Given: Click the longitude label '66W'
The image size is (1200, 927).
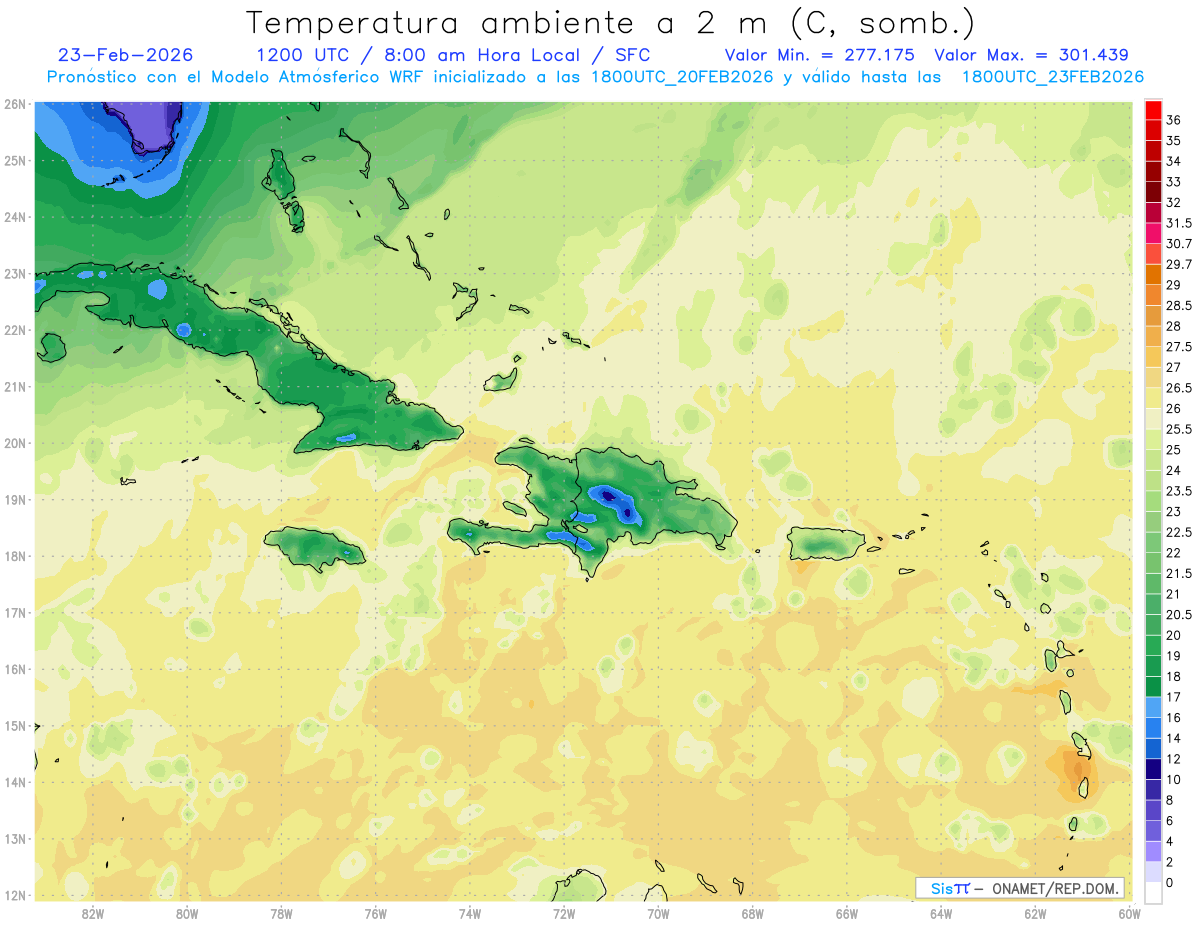Looking at the screenshot, I should coord(847,913).
